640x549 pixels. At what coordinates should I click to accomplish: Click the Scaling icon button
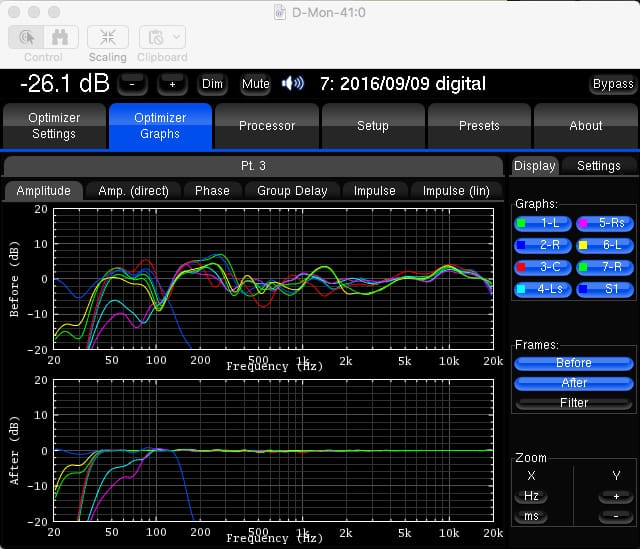point(108,37)
